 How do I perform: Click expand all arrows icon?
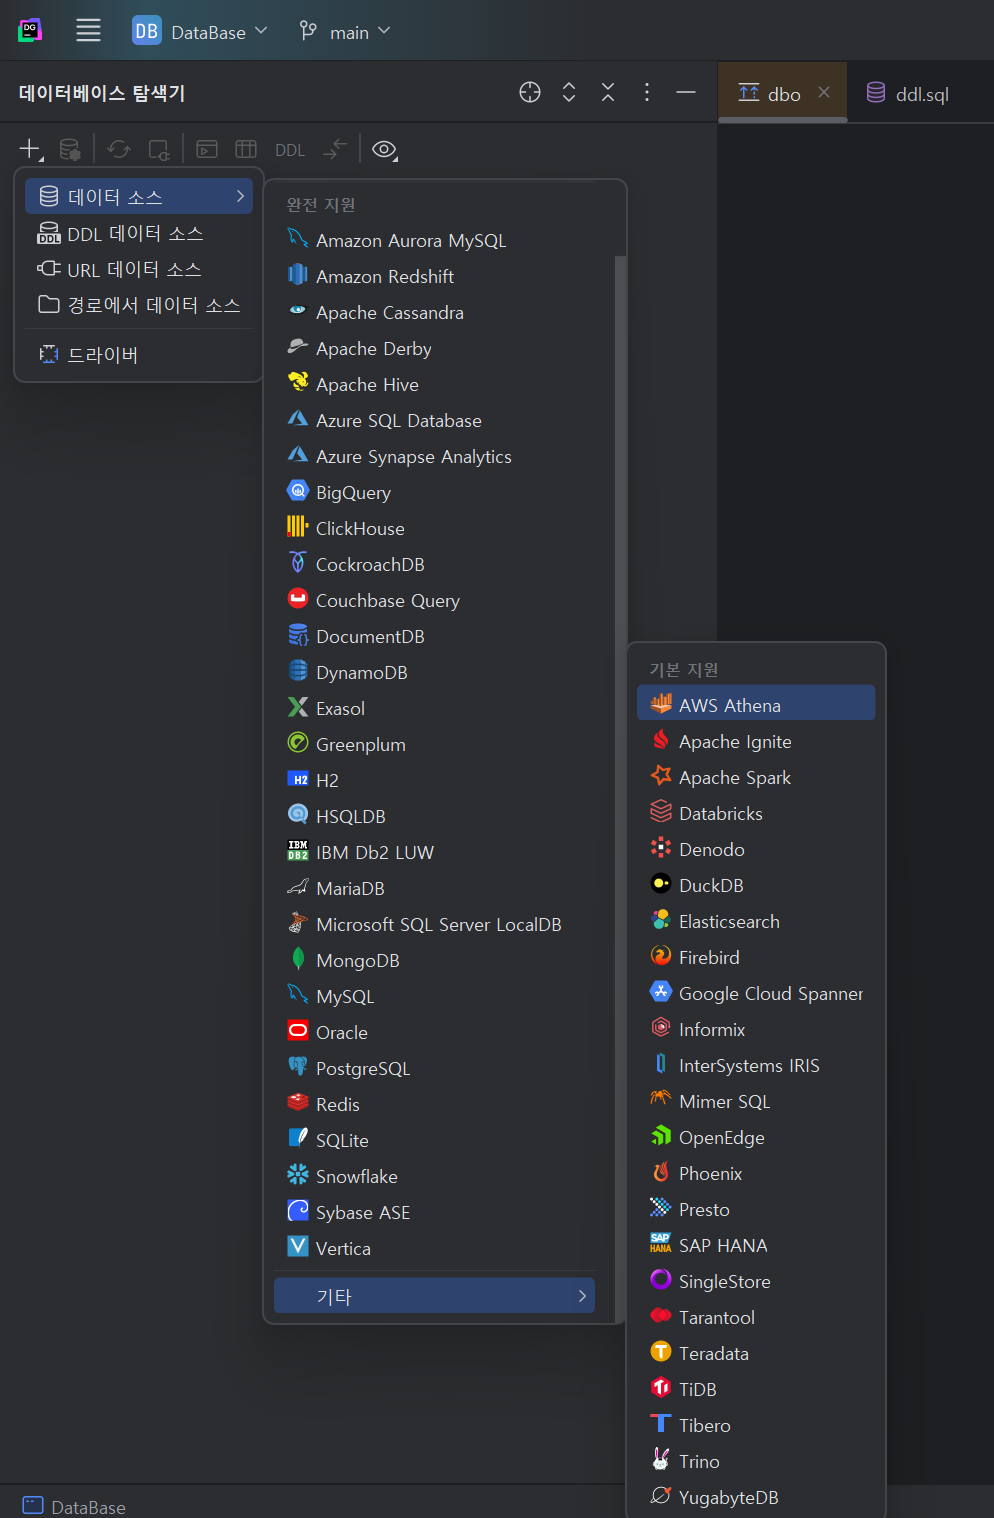(x=569, y=92)
